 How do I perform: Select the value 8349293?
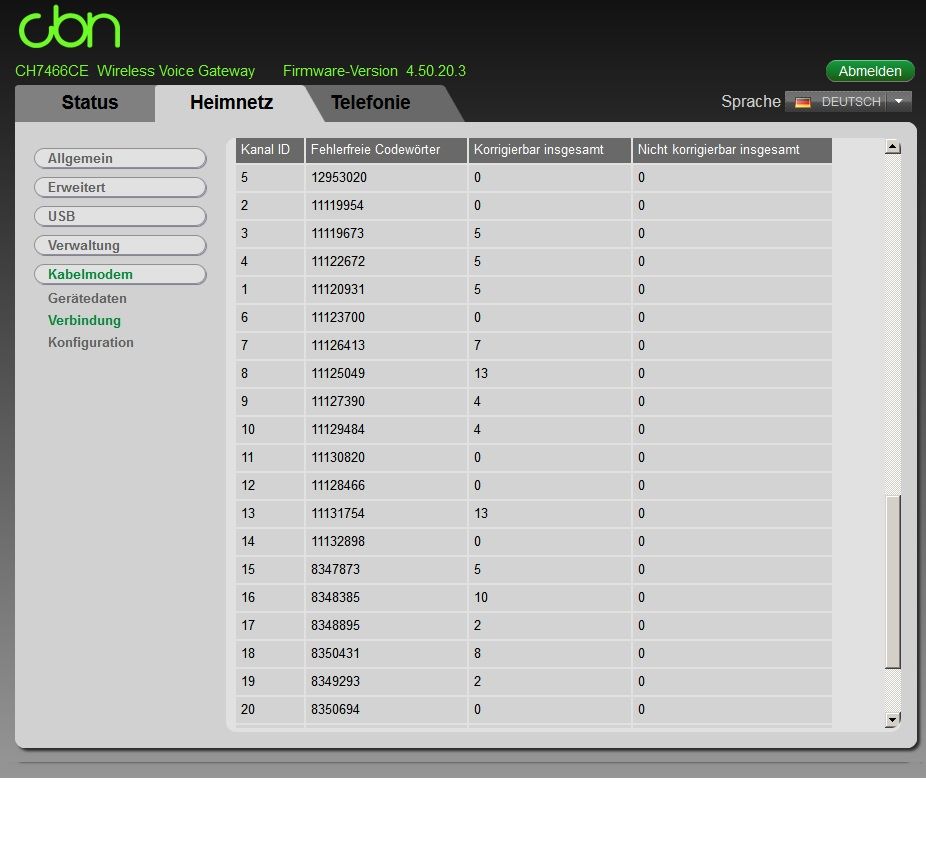point(335,681)
